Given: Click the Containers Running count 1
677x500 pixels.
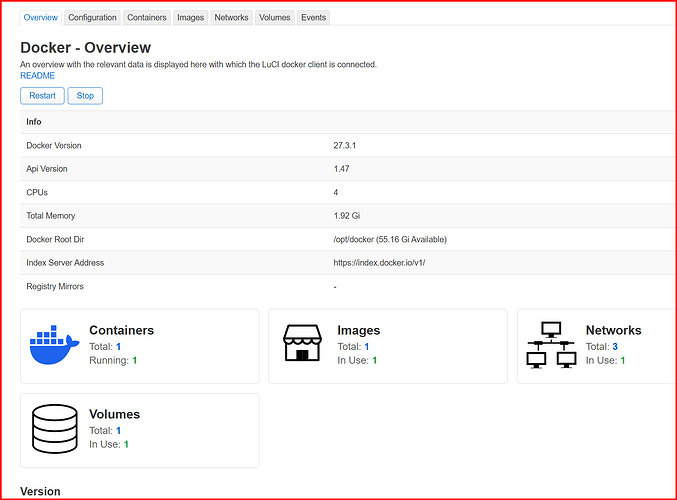Looking at the screenshot, I should [135, 361].
